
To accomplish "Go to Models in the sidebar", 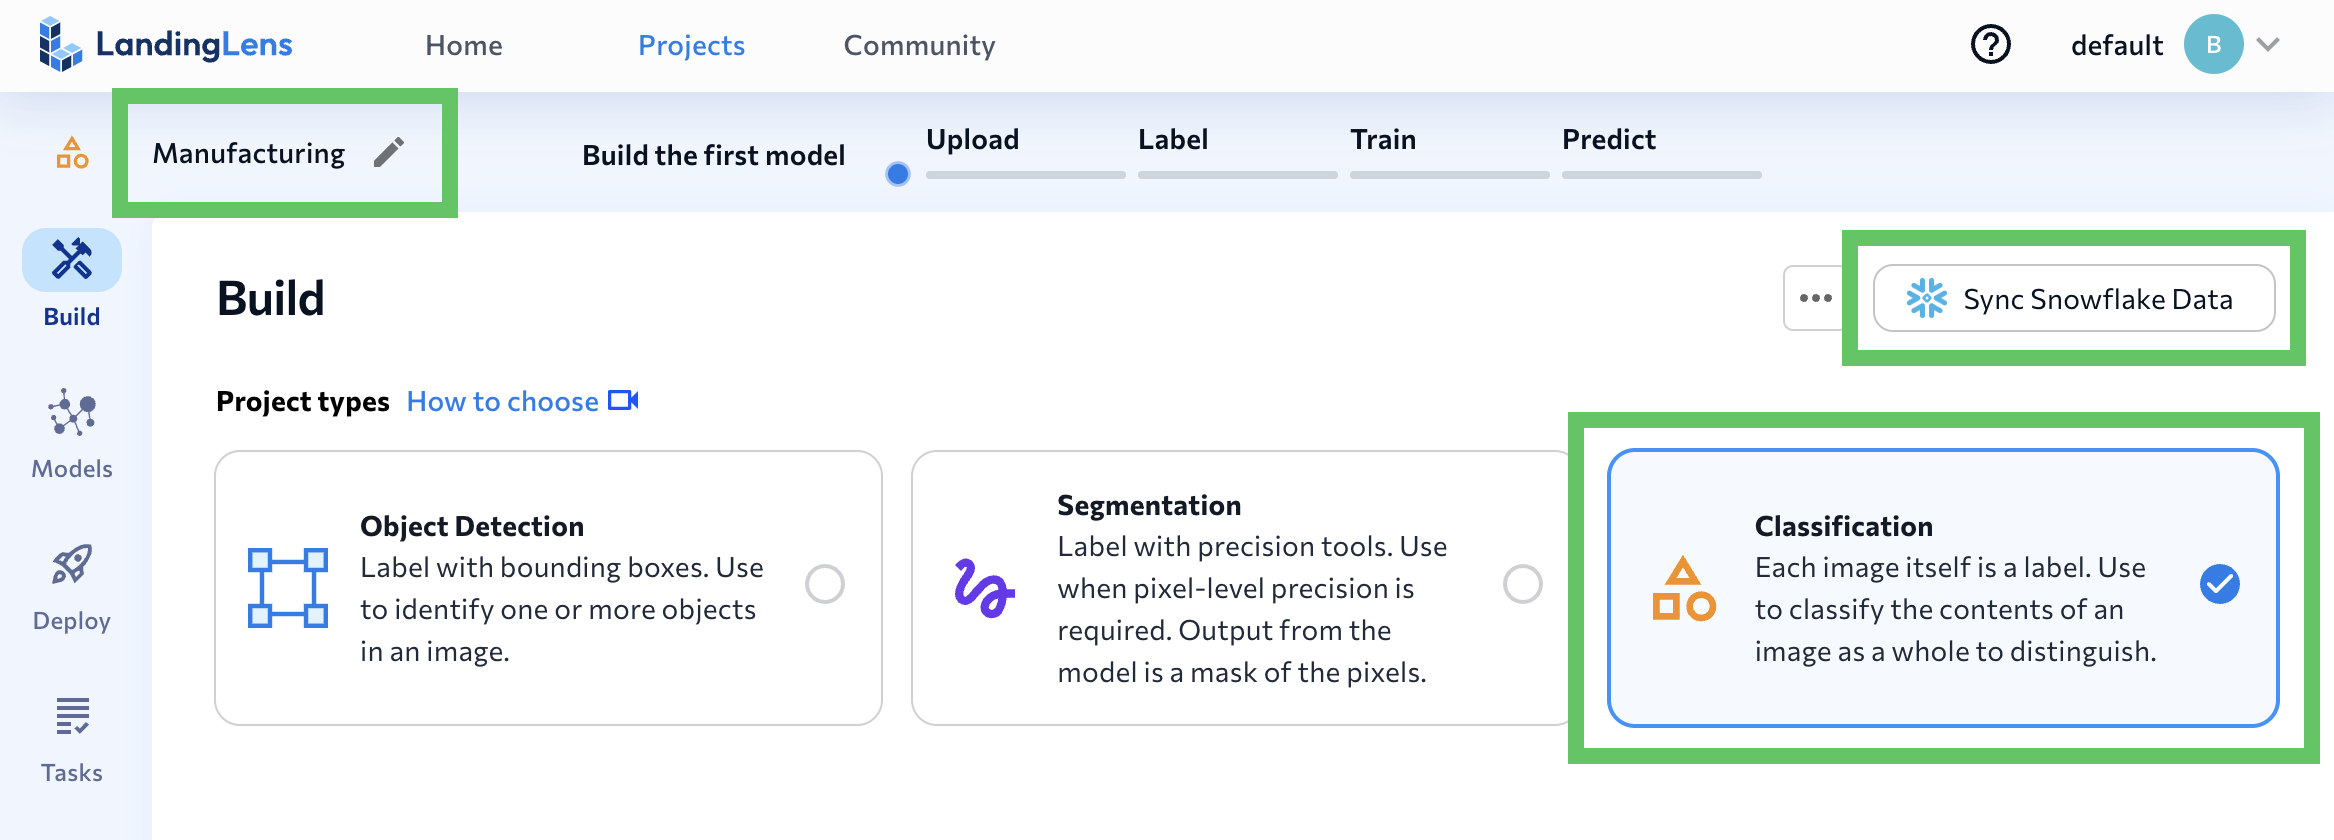I will pyautogui.click(x=72, y=412).
